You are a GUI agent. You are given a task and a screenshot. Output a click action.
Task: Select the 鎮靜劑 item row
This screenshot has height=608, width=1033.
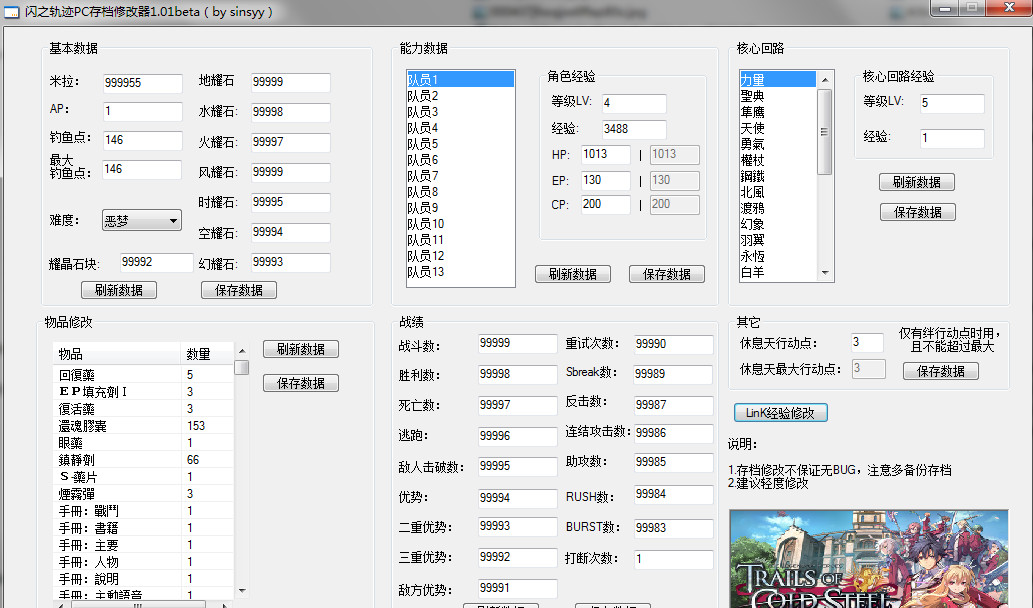click(x=143, y=460)
